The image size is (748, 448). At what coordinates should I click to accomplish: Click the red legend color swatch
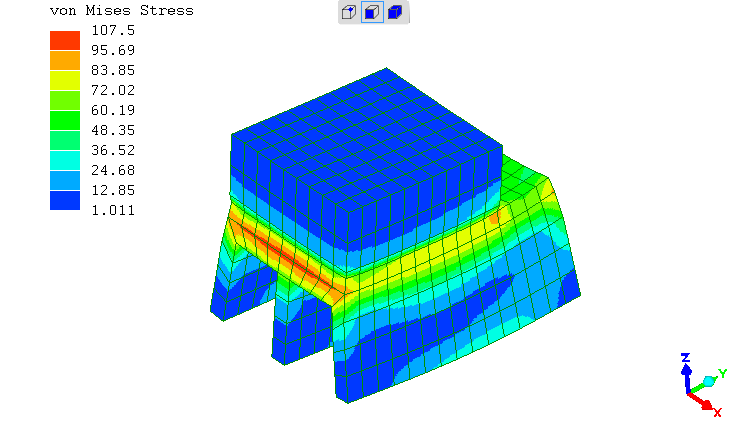65,40
